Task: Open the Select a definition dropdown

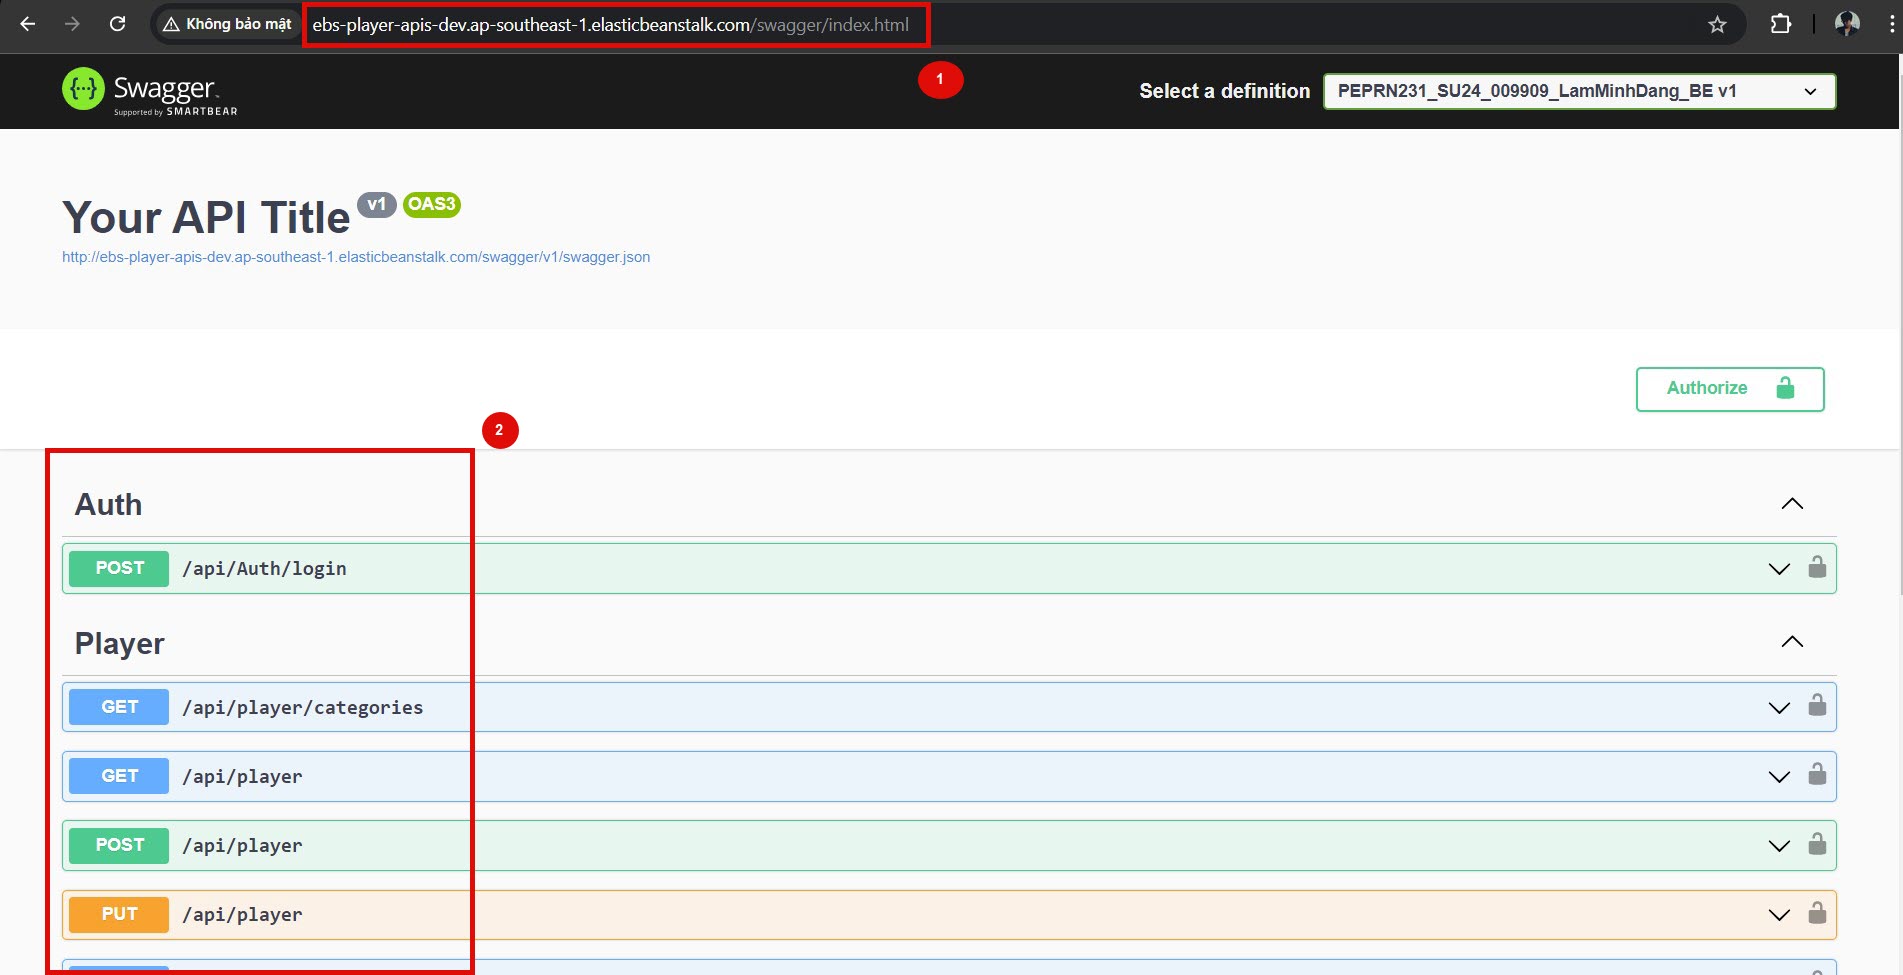Action: click(1579, 91)
